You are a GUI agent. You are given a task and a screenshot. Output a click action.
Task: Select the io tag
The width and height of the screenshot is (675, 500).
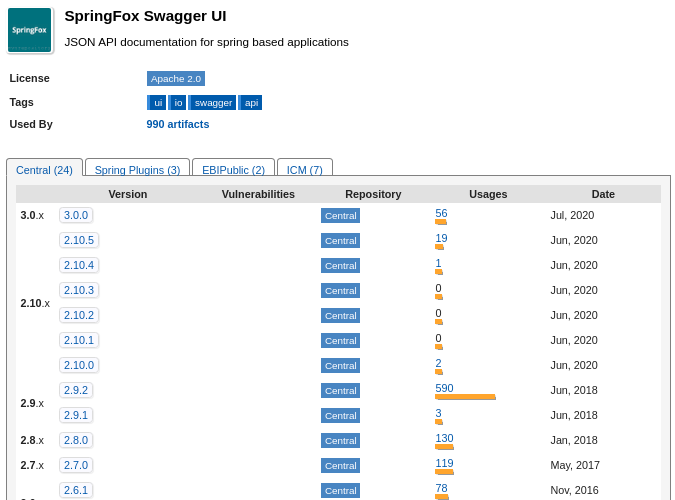[x=178, y=103]
